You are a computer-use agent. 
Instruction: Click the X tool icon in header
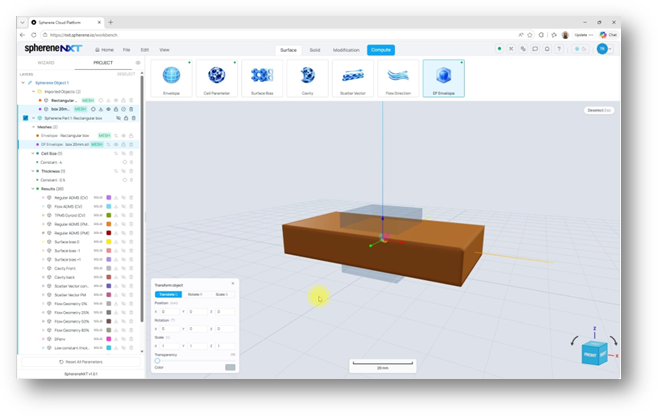click(511, 49)
